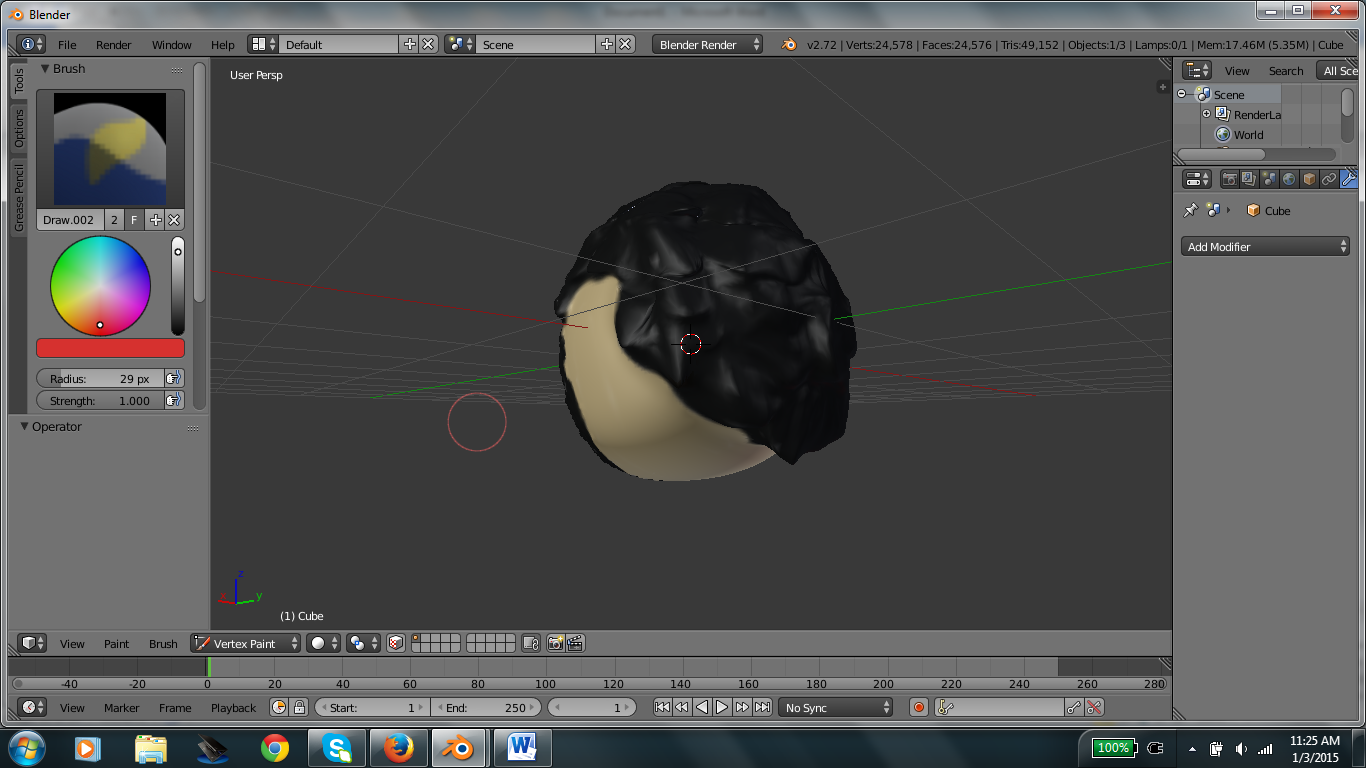1366x768 pixels.
Task: Switch to Scene properties tab
Action: coord(1269,179)
